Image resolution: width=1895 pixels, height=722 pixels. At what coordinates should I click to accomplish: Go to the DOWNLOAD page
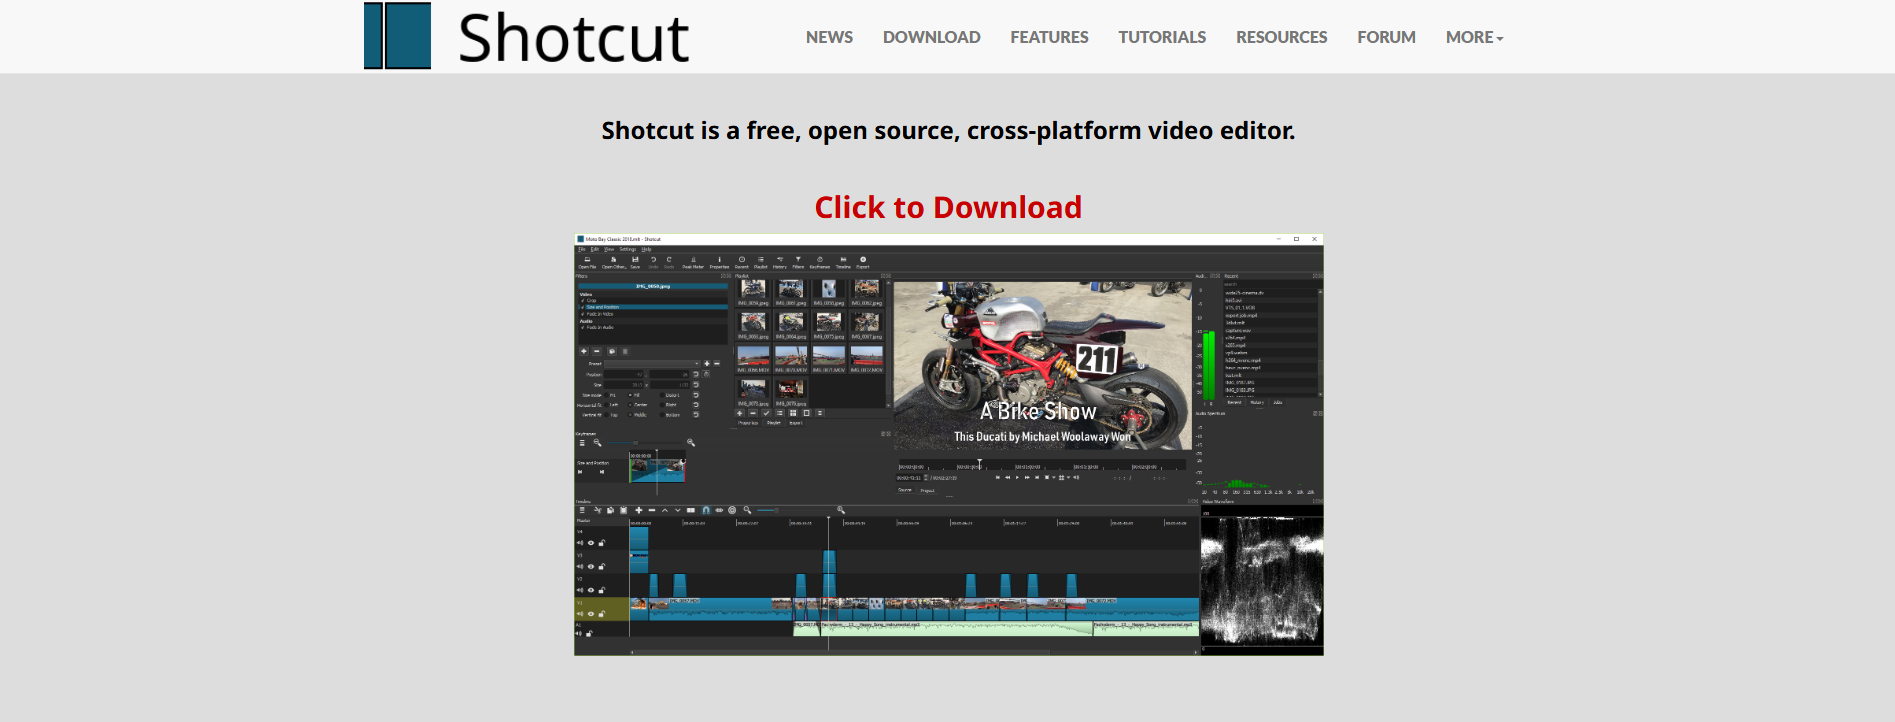pos(931,37)
